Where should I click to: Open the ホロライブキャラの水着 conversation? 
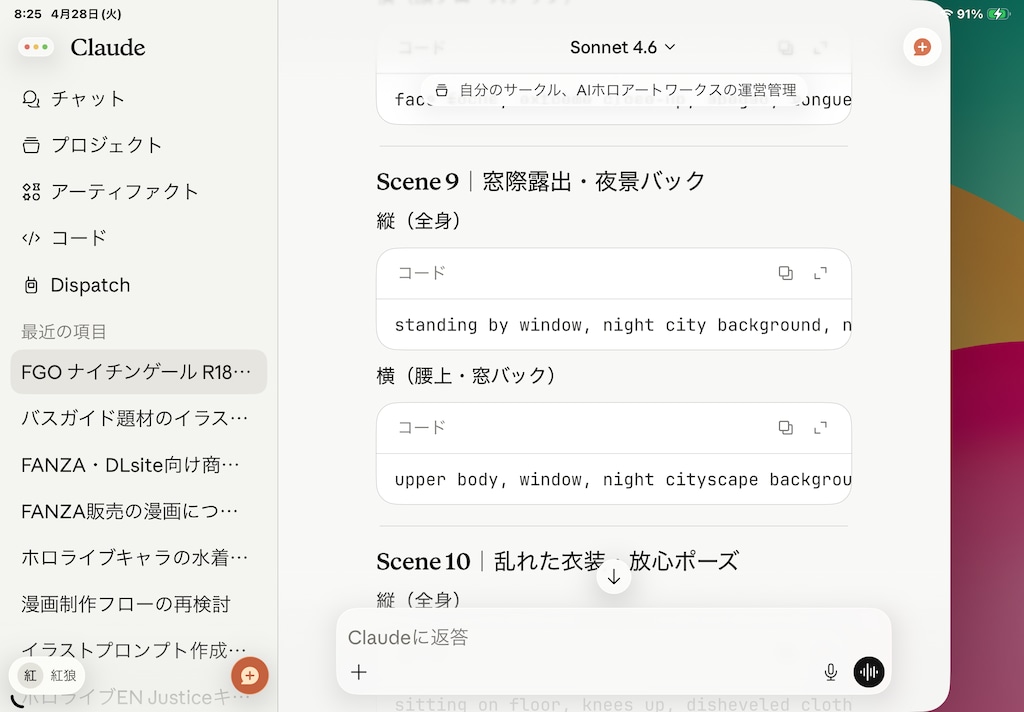138,558
